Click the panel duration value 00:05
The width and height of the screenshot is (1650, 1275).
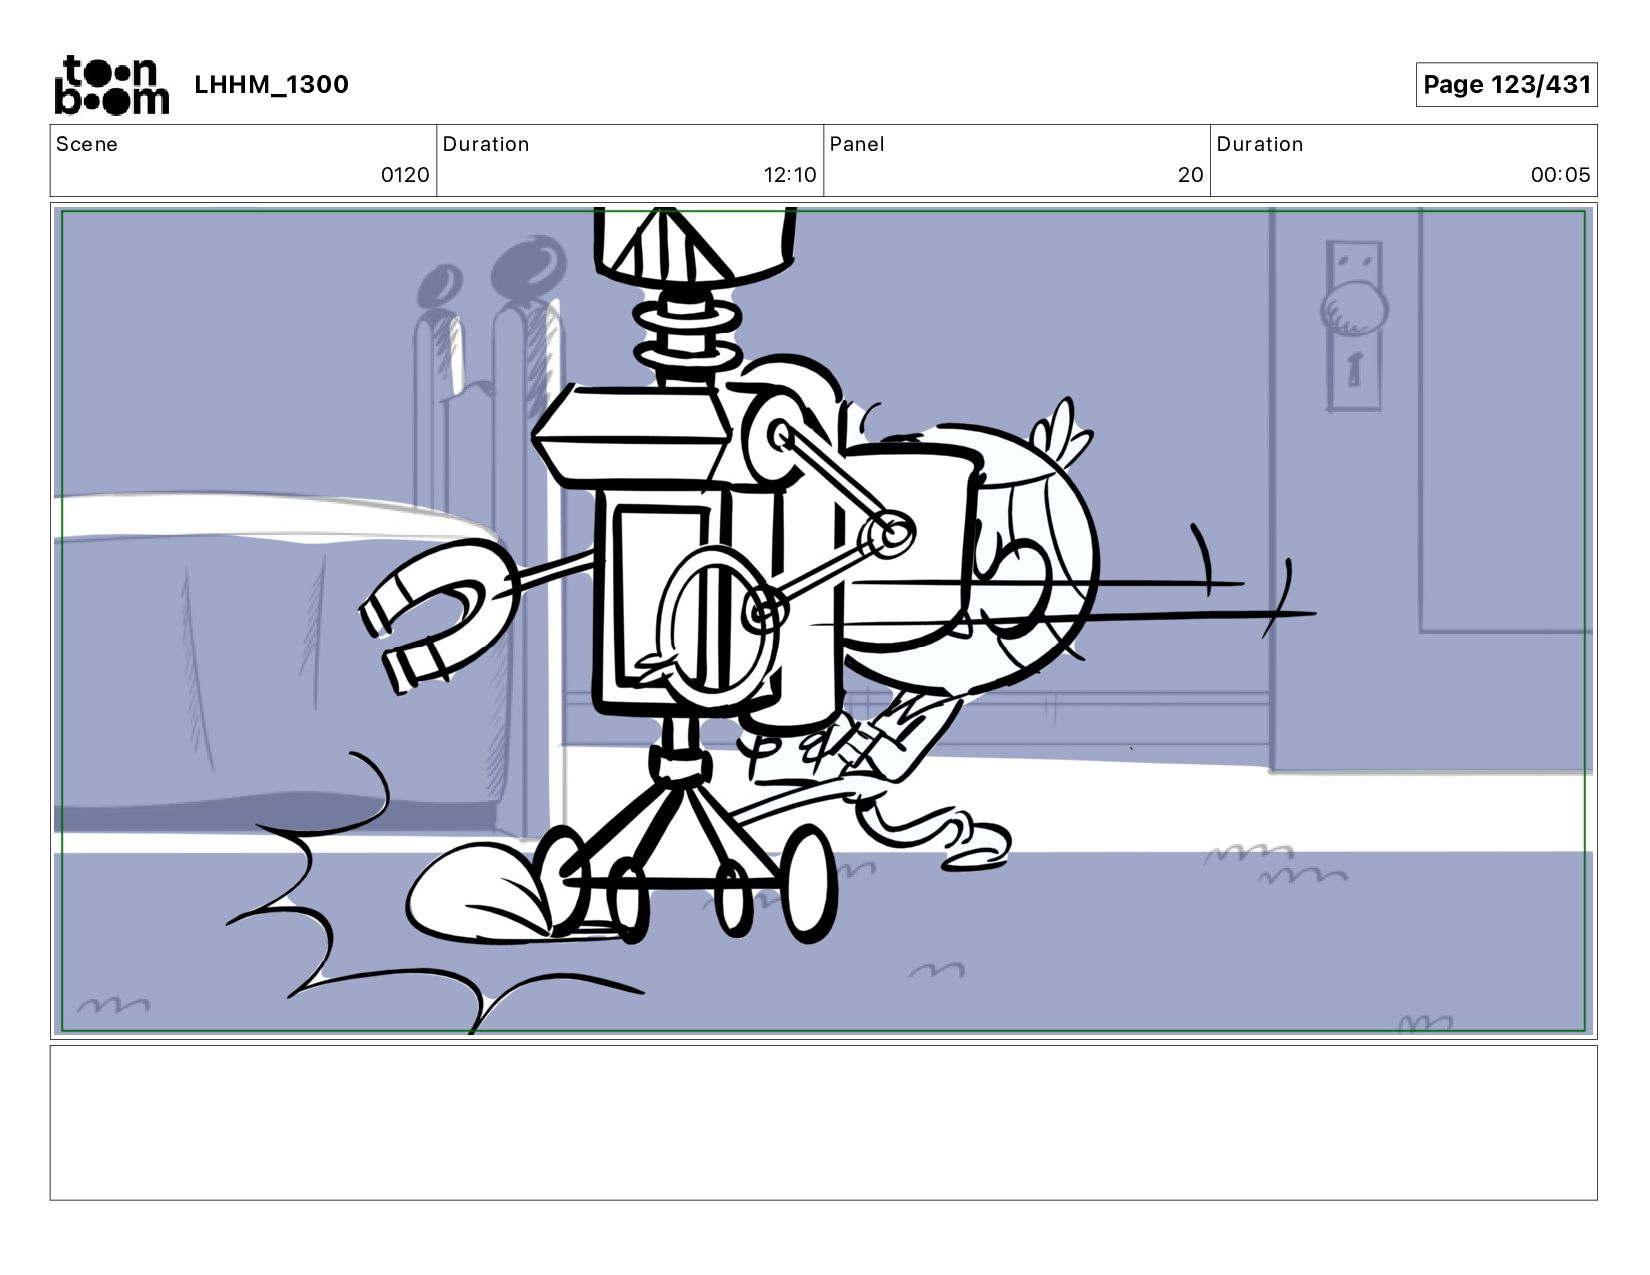tap(1560, 175)
